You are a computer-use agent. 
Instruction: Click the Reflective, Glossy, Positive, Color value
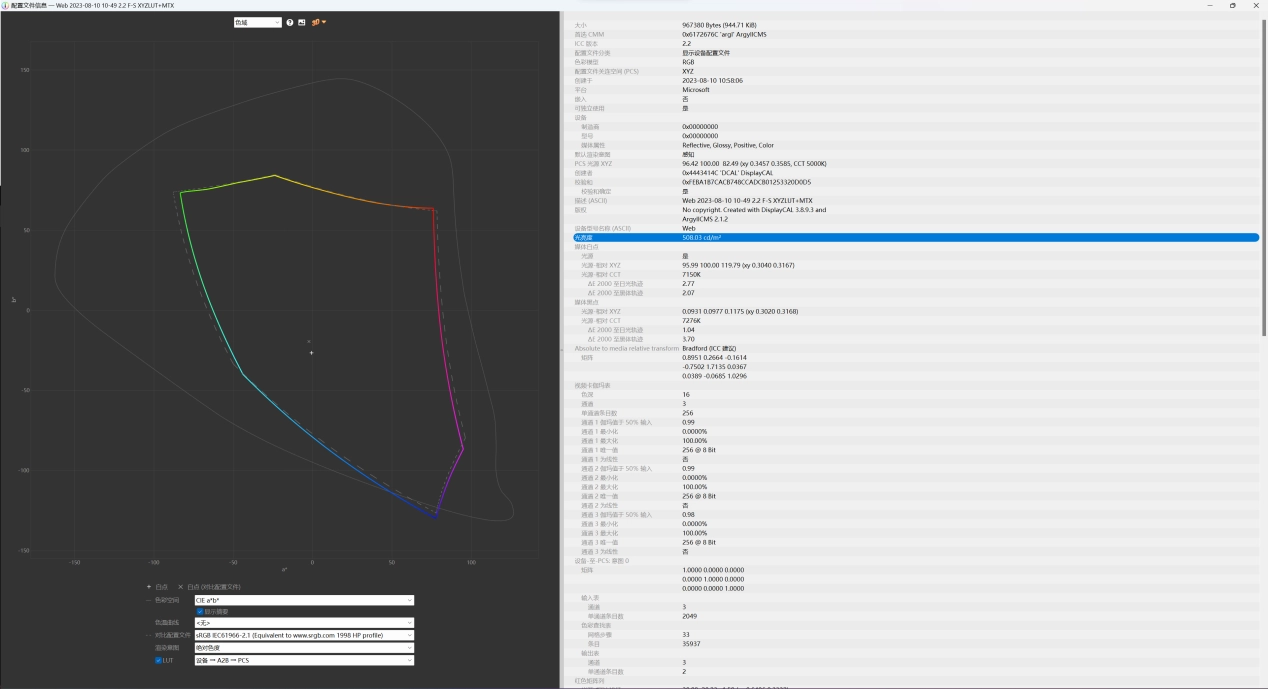(x=728, y=145)
